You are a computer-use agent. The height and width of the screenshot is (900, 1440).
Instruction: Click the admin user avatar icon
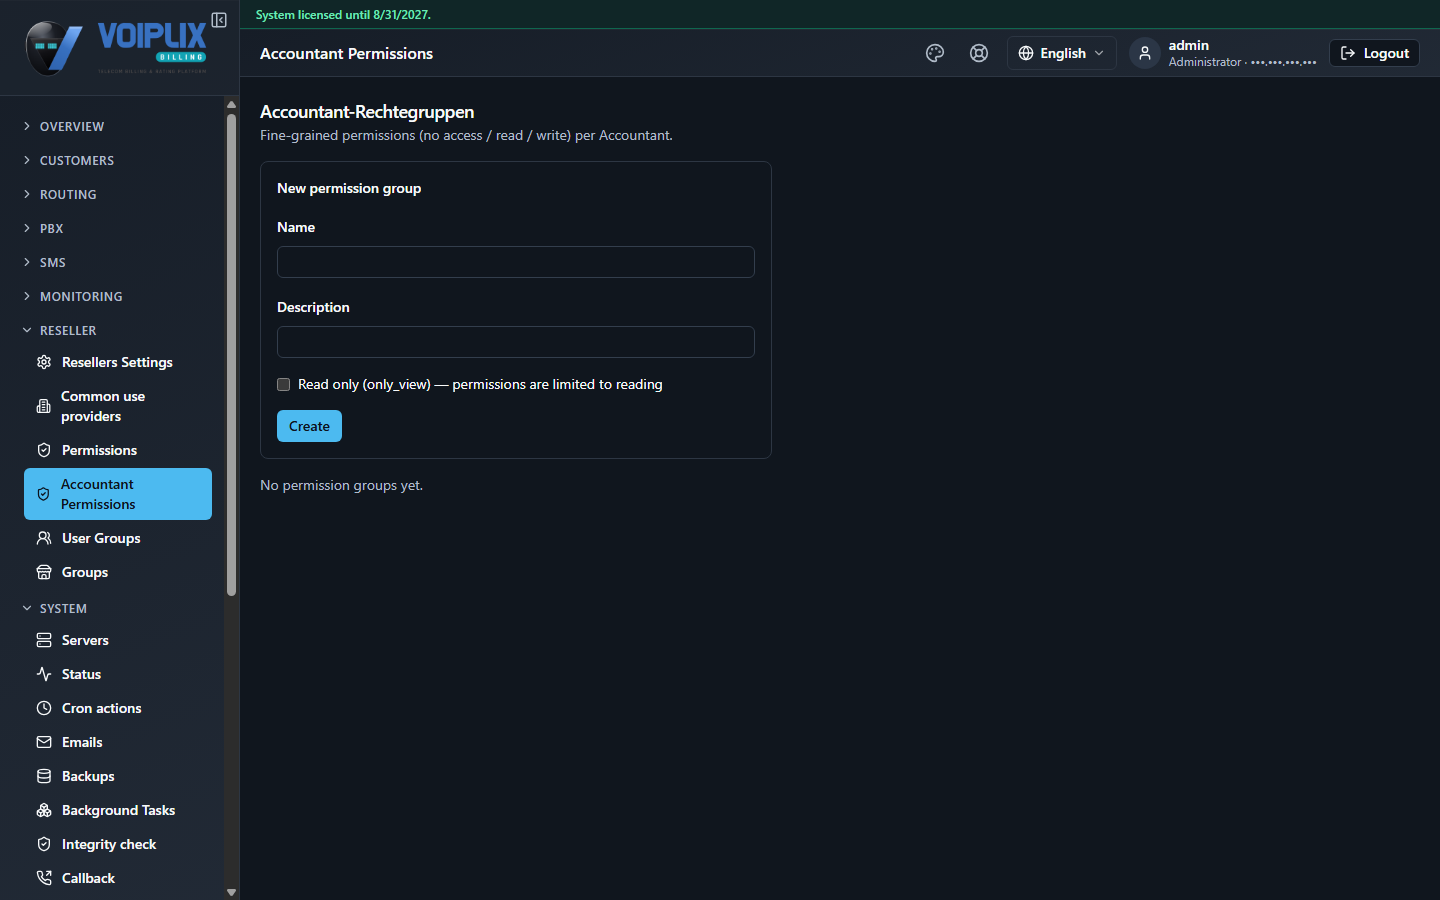pos(1145,53)
